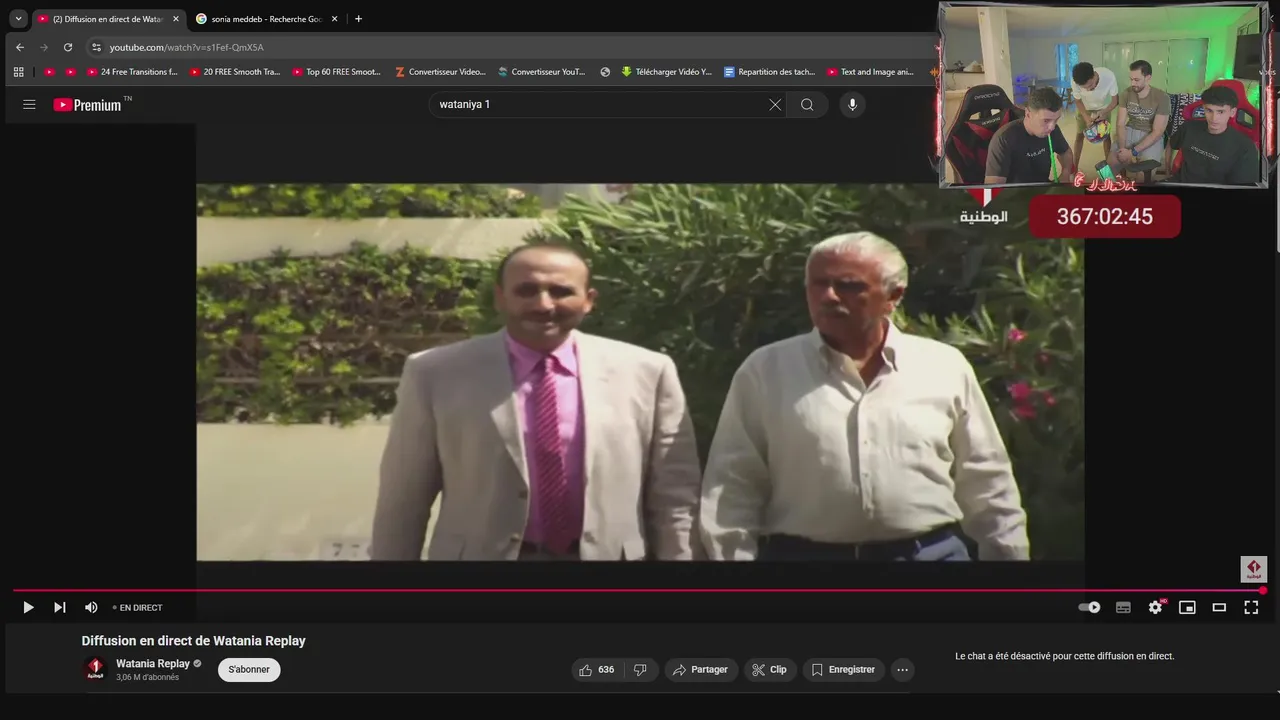Click the video player frame
This screenshot has width=1280, height=720.
640,372
